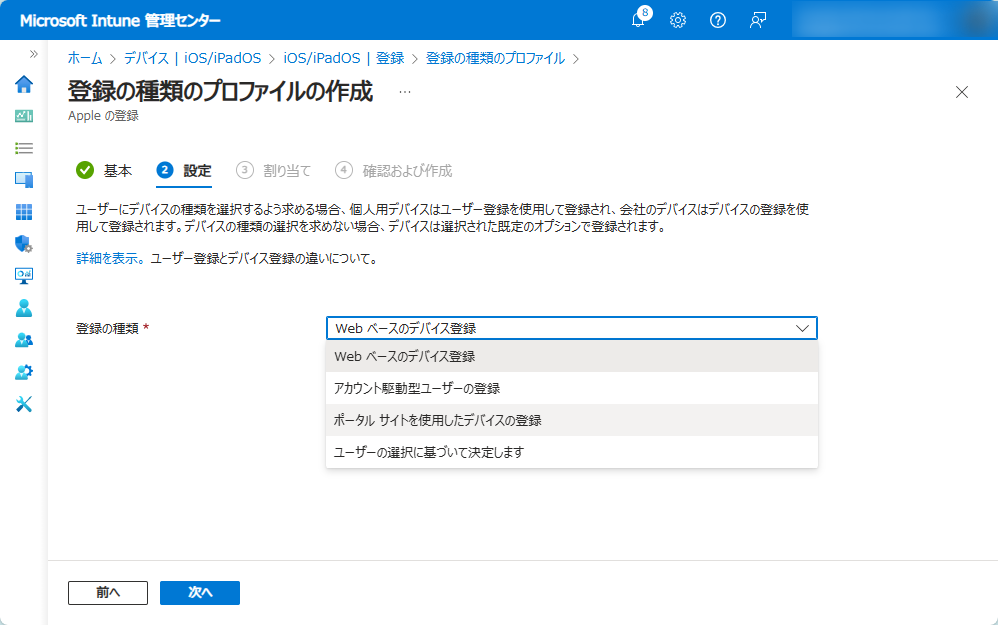Open All services list icon in sidebar
This screenshot has width=998, height=625.
[x=24, y=148]
